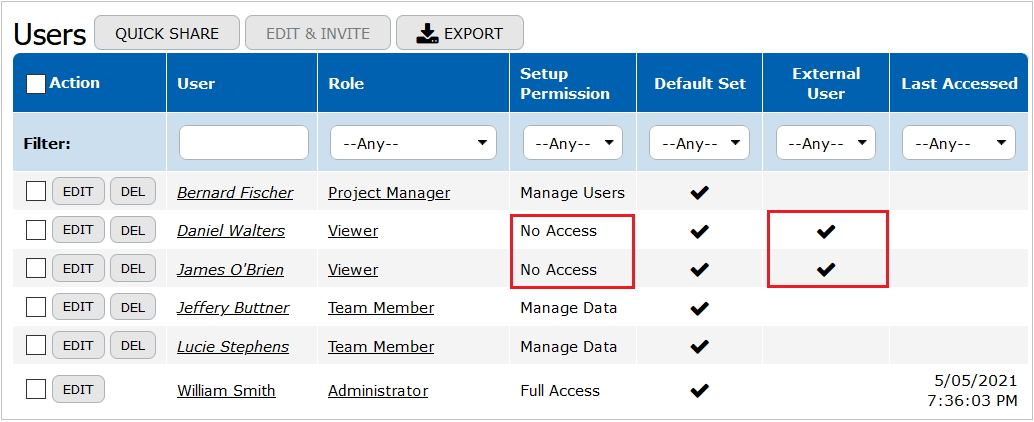Click the download icon on the Export button
The image size is (1034, 422).
click(427, 33)
